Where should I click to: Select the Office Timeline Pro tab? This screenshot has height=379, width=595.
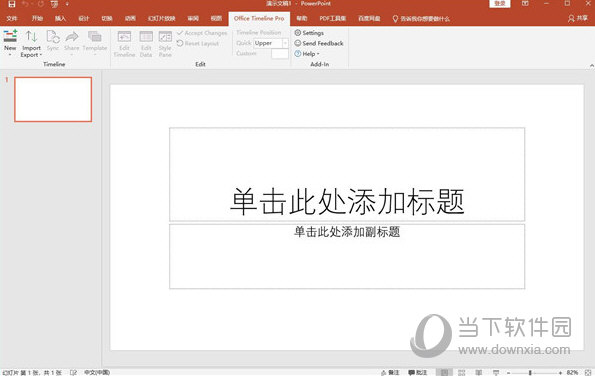(259, 18)
